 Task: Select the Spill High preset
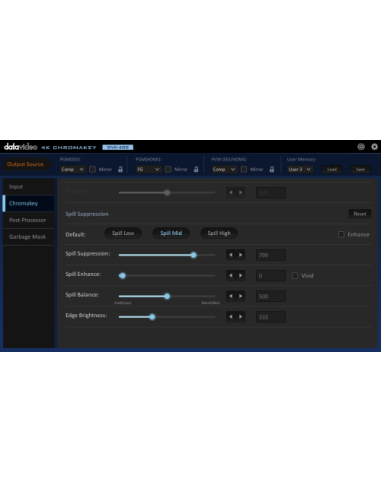(219, 233)
